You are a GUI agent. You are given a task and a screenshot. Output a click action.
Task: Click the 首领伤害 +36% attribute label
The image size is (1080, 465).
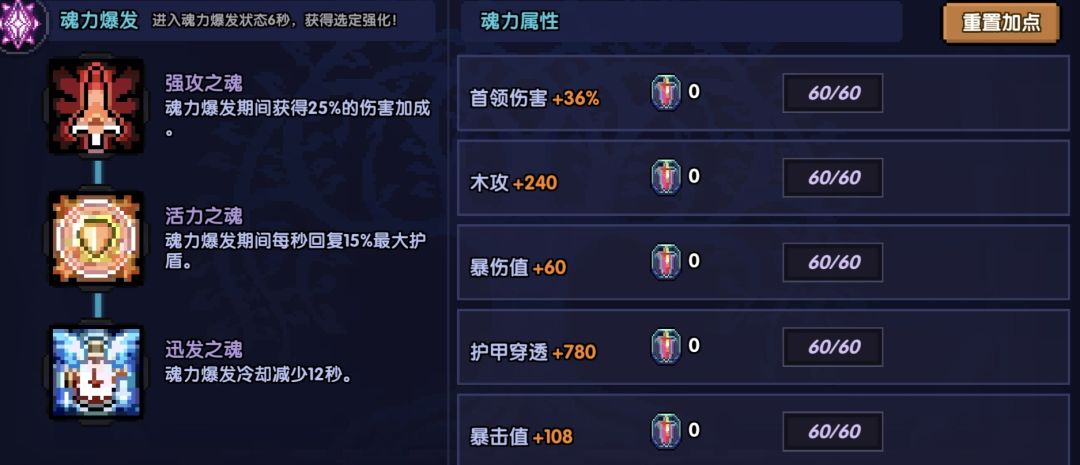click(534, 98)
